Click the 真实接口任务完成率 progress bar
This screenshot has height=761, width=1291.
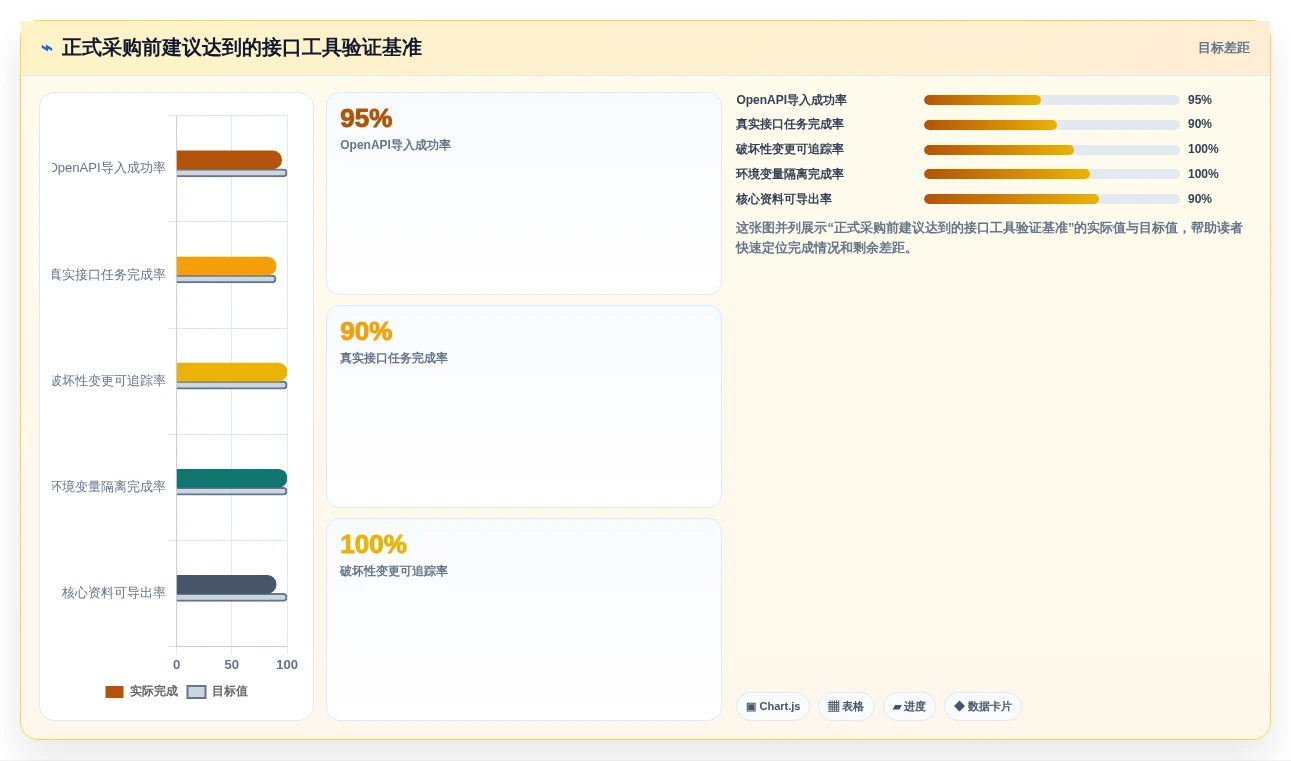pos(1052,125)
